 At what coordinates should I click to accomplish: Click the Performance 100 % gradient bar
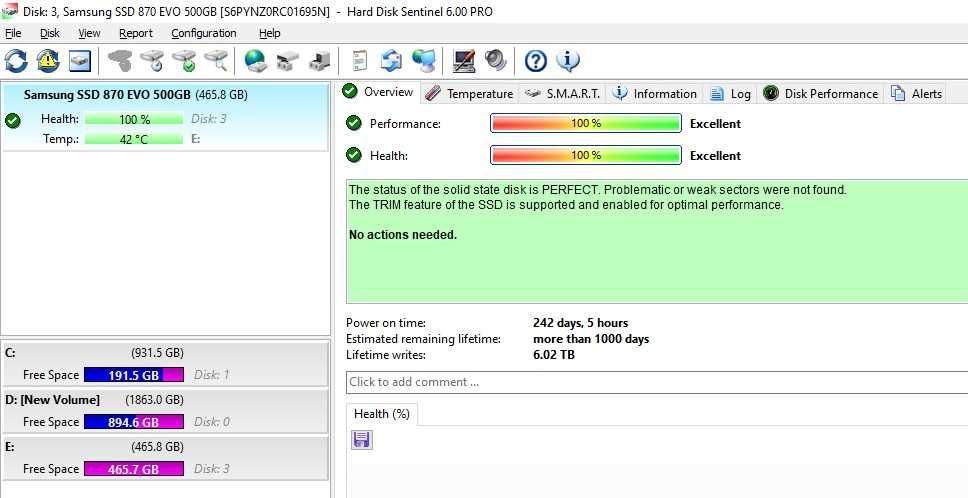[x=586, y=123]
